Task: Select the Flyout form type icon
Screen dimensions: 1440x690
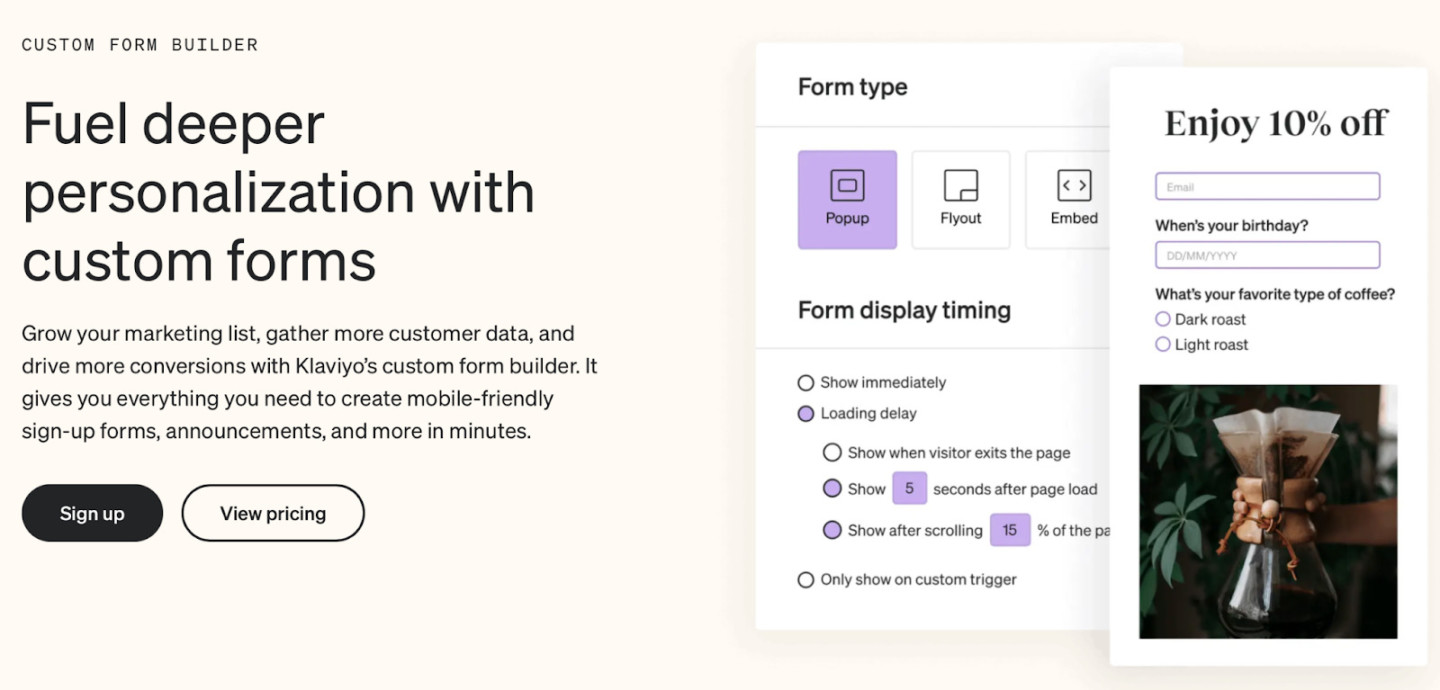Action: (x=960, y=198)
